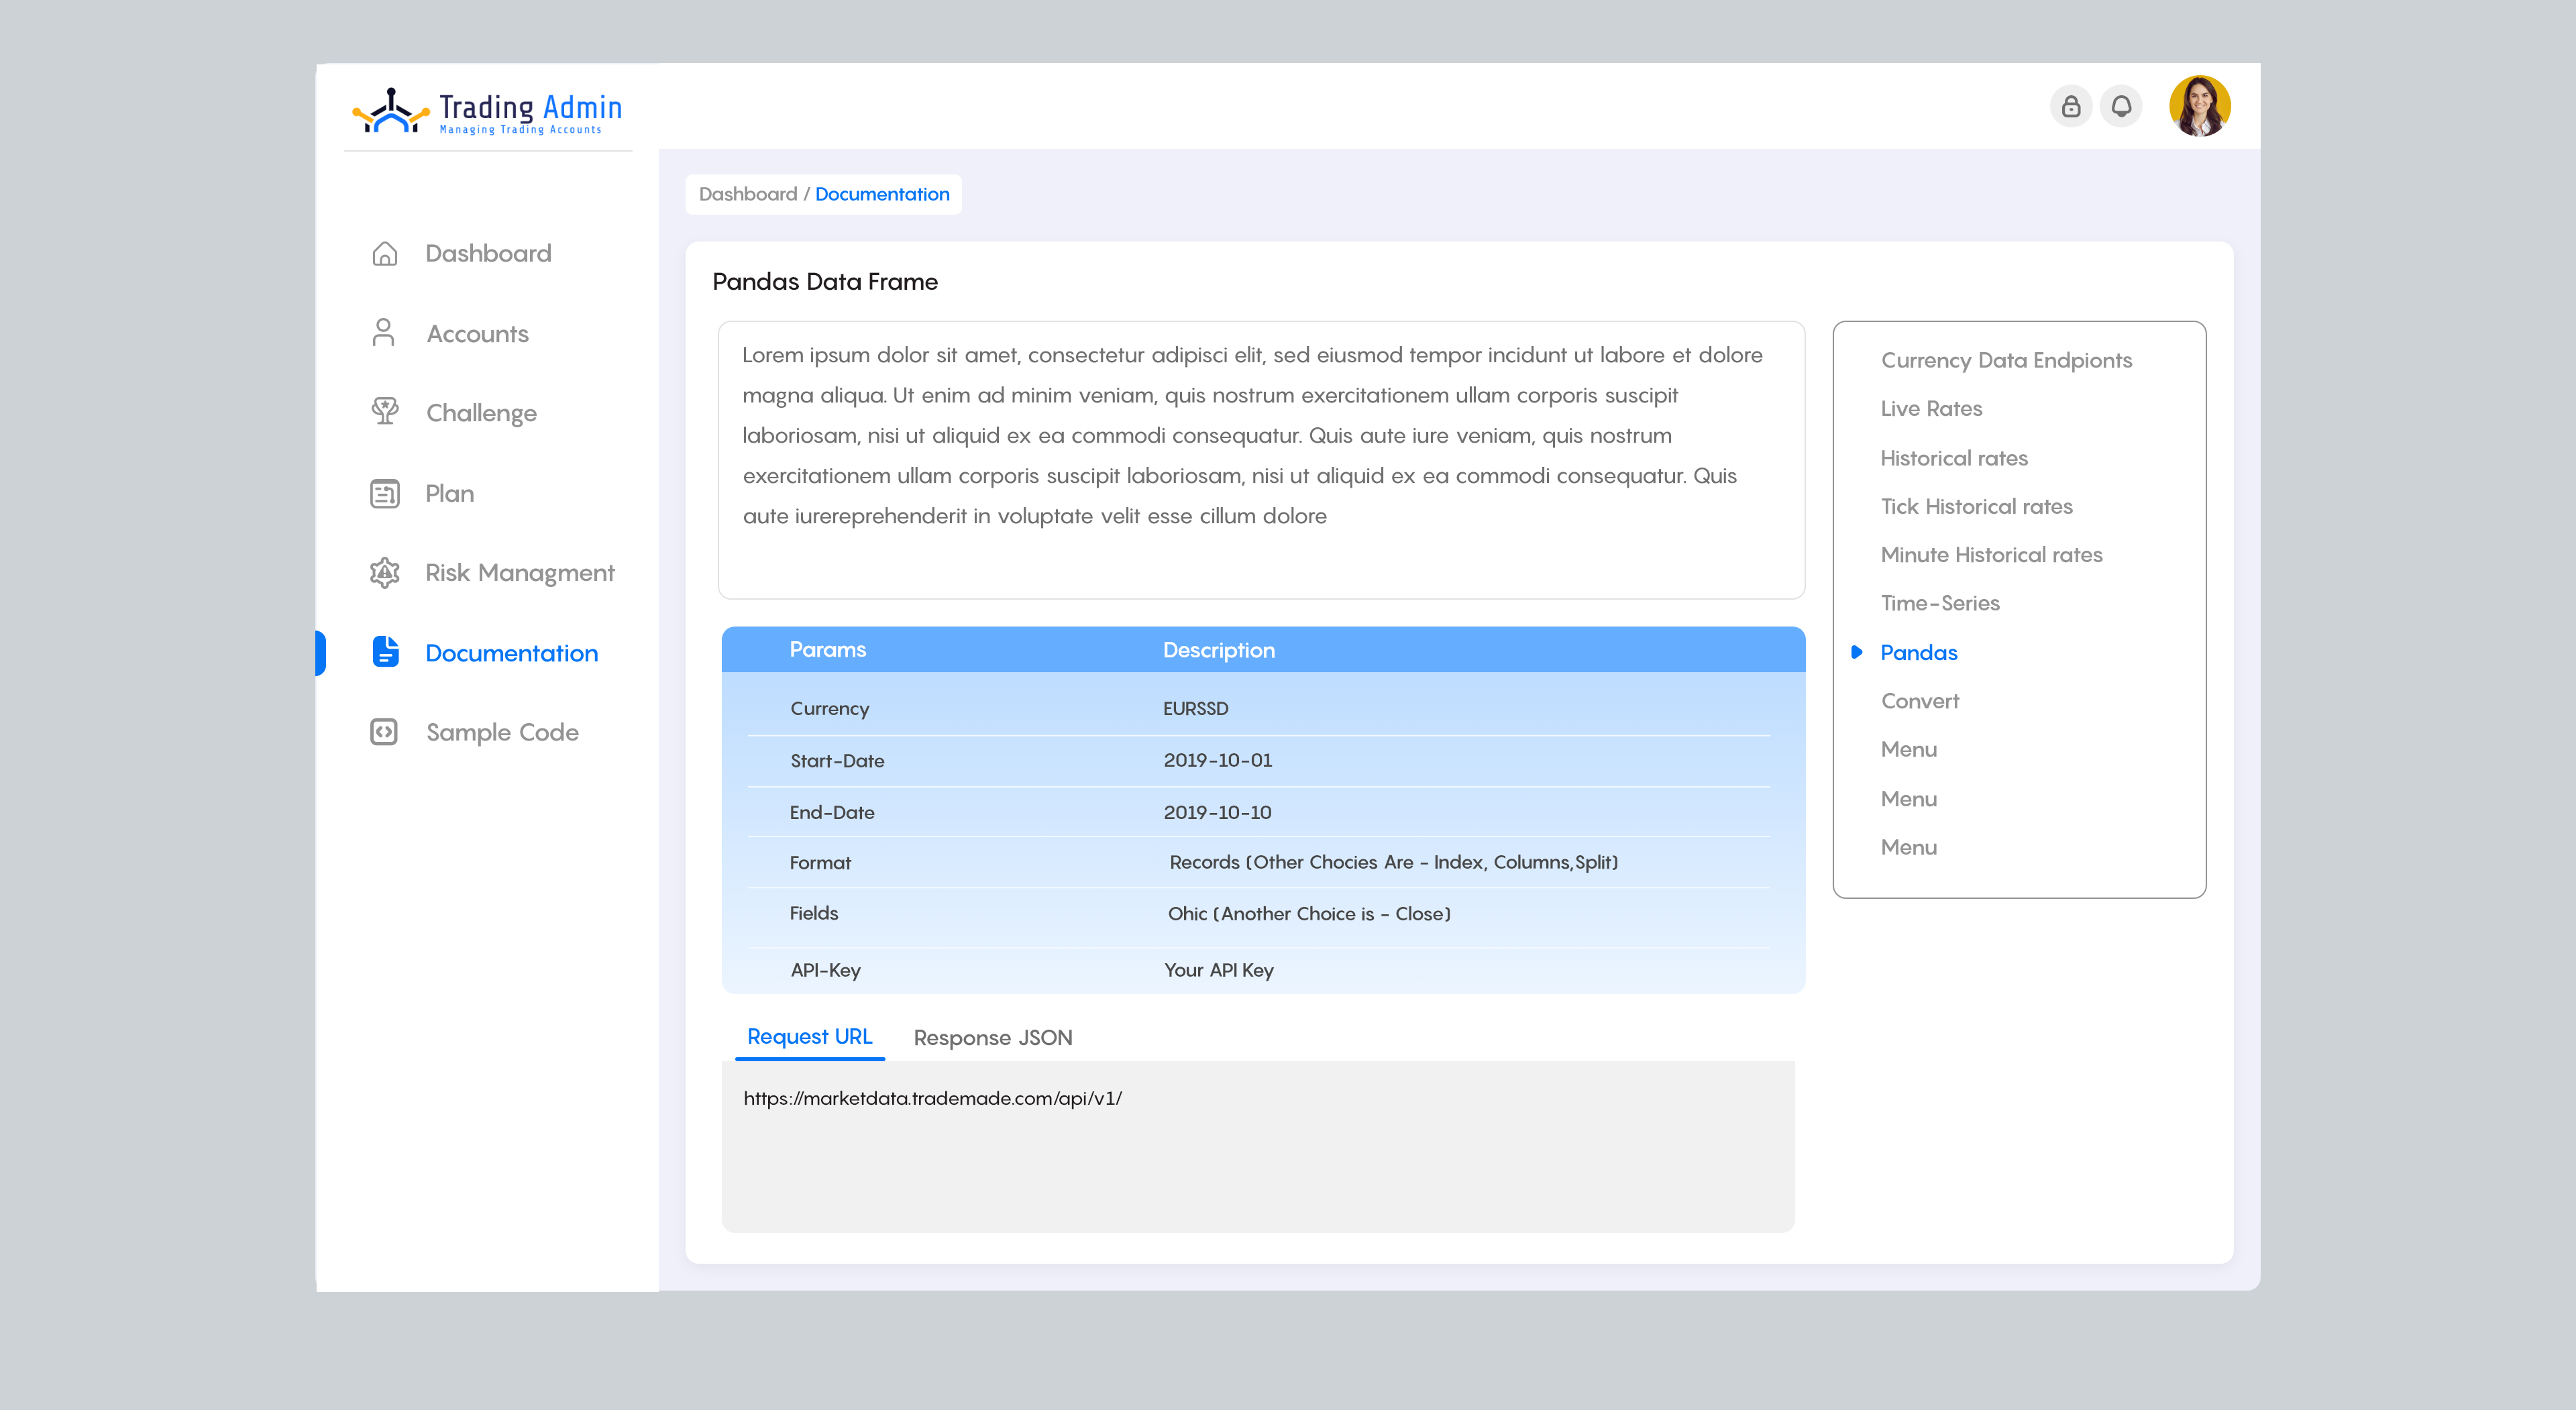
Task: Select the Dashboard home icon
Action: tap(385, 253)
